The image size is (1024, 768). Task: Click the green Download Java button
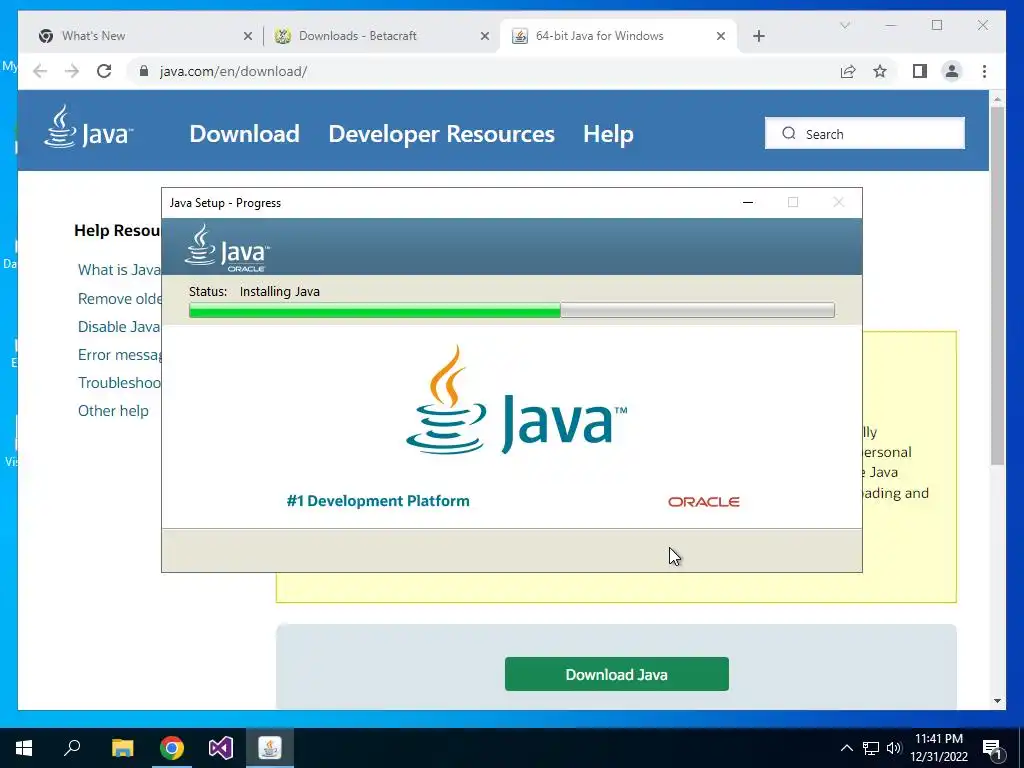pyautogui.click(x=616, y=674)
